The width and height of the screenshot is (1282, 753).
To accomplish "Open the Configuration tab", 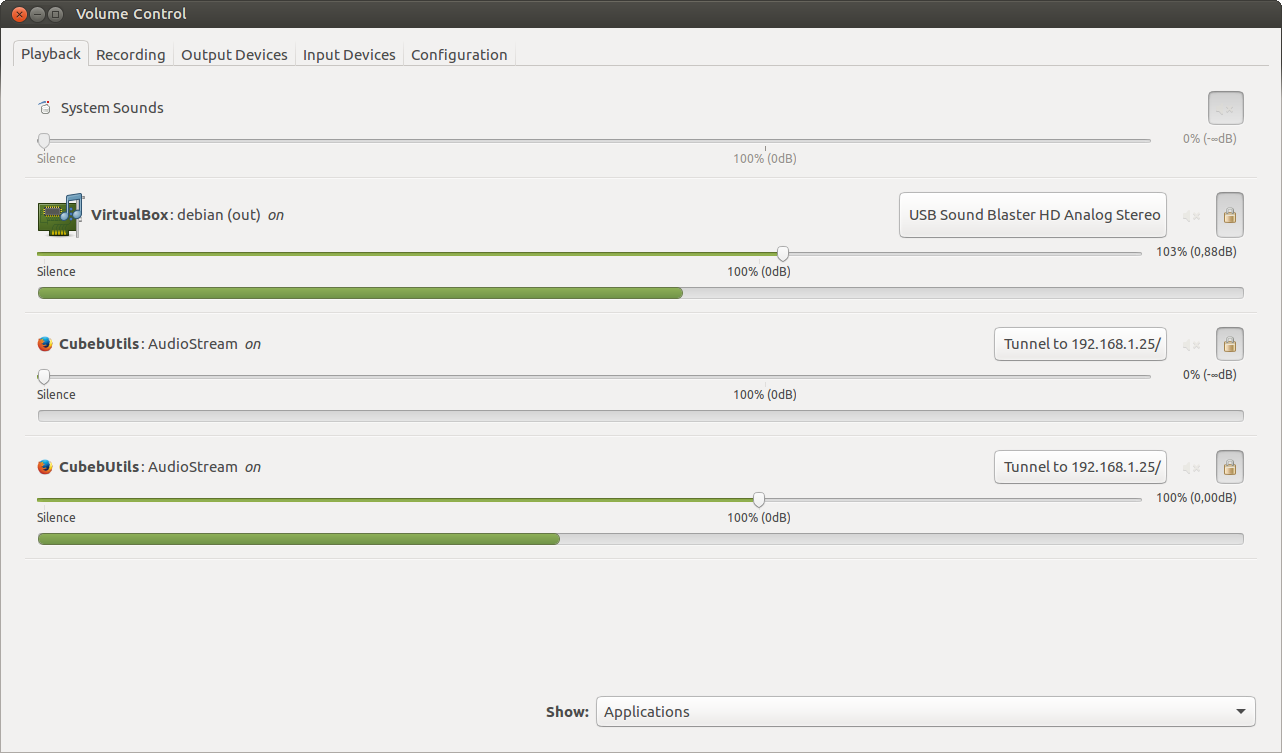I will coord(459,55).
